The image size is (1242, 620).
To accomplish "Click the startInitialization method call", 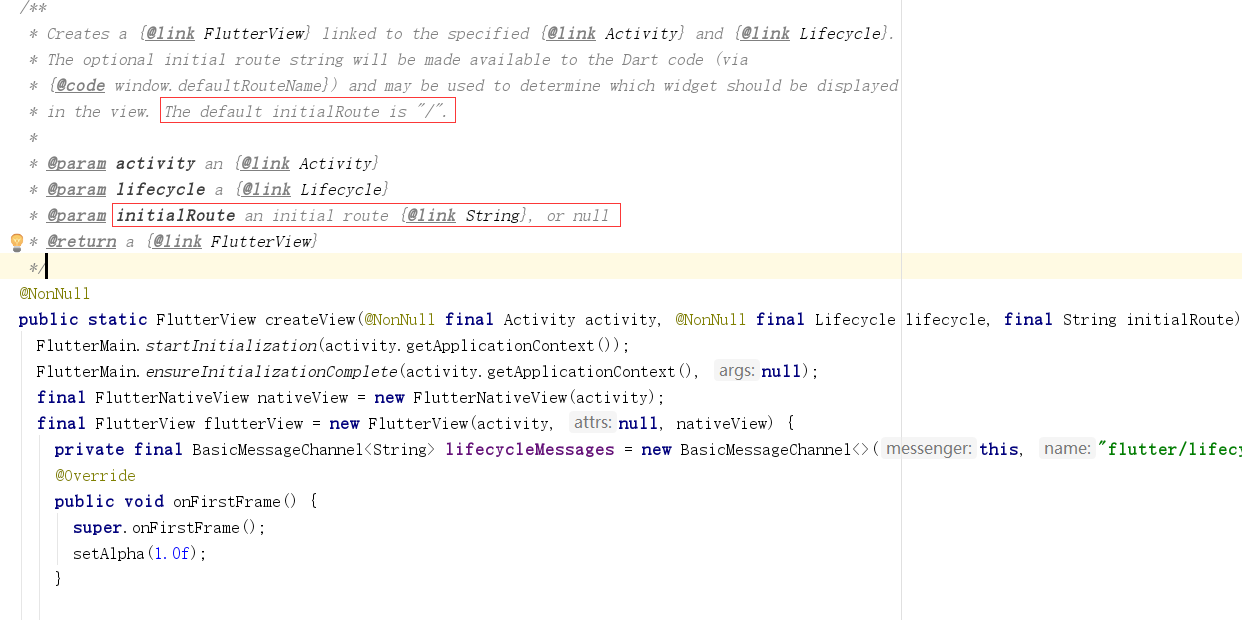I will [x=232, y=346].
